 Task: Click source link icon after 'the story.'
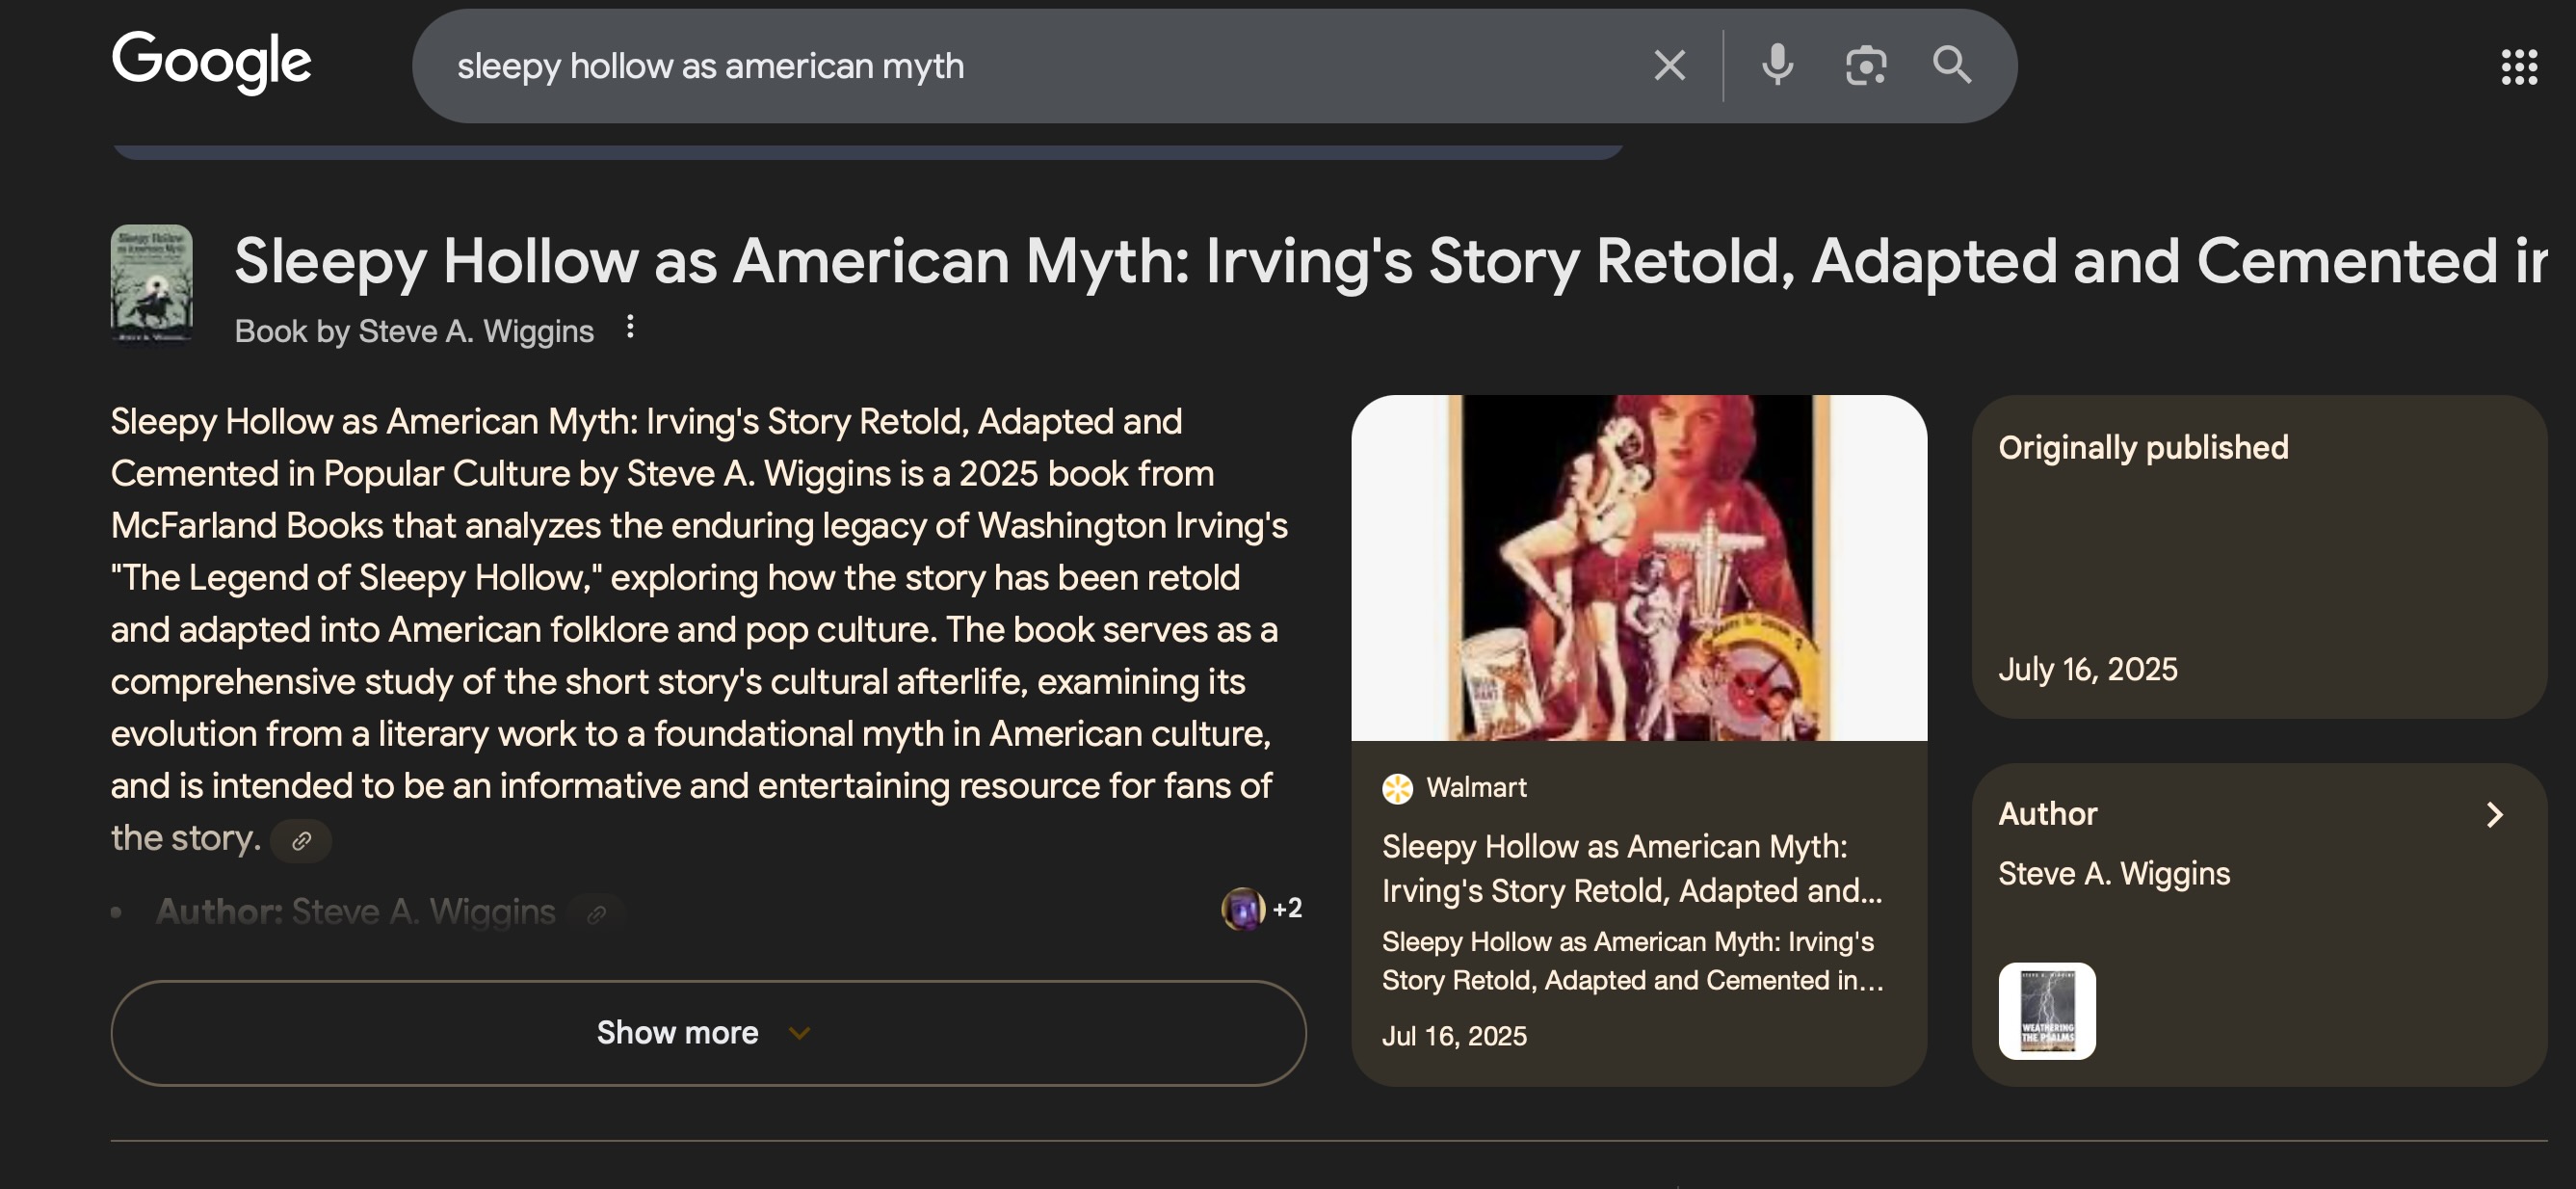click(x=301, y=841)
